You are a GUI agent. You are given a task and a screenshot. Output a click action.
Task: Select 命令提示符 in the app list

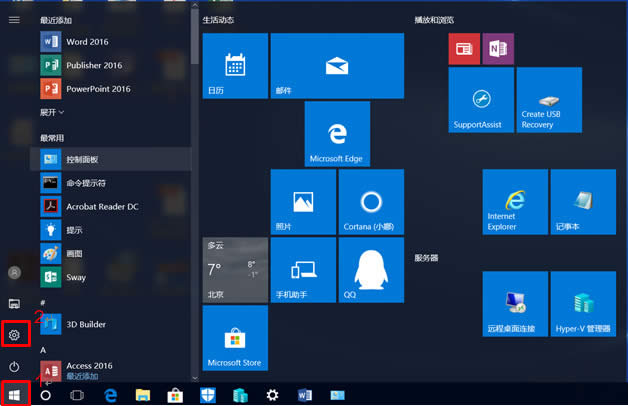(x=85, y=183)
